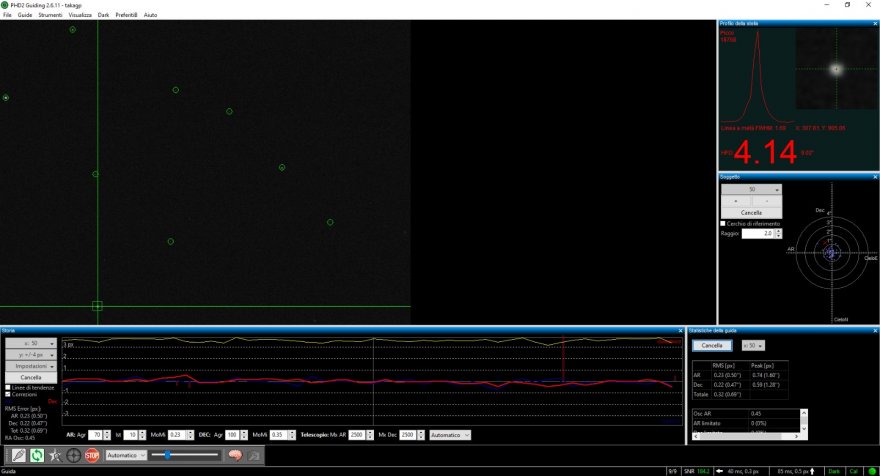Open the Impostazioni dropdown in history panel
The width and height of the screenshot is (880, 476).
[31, 366]
